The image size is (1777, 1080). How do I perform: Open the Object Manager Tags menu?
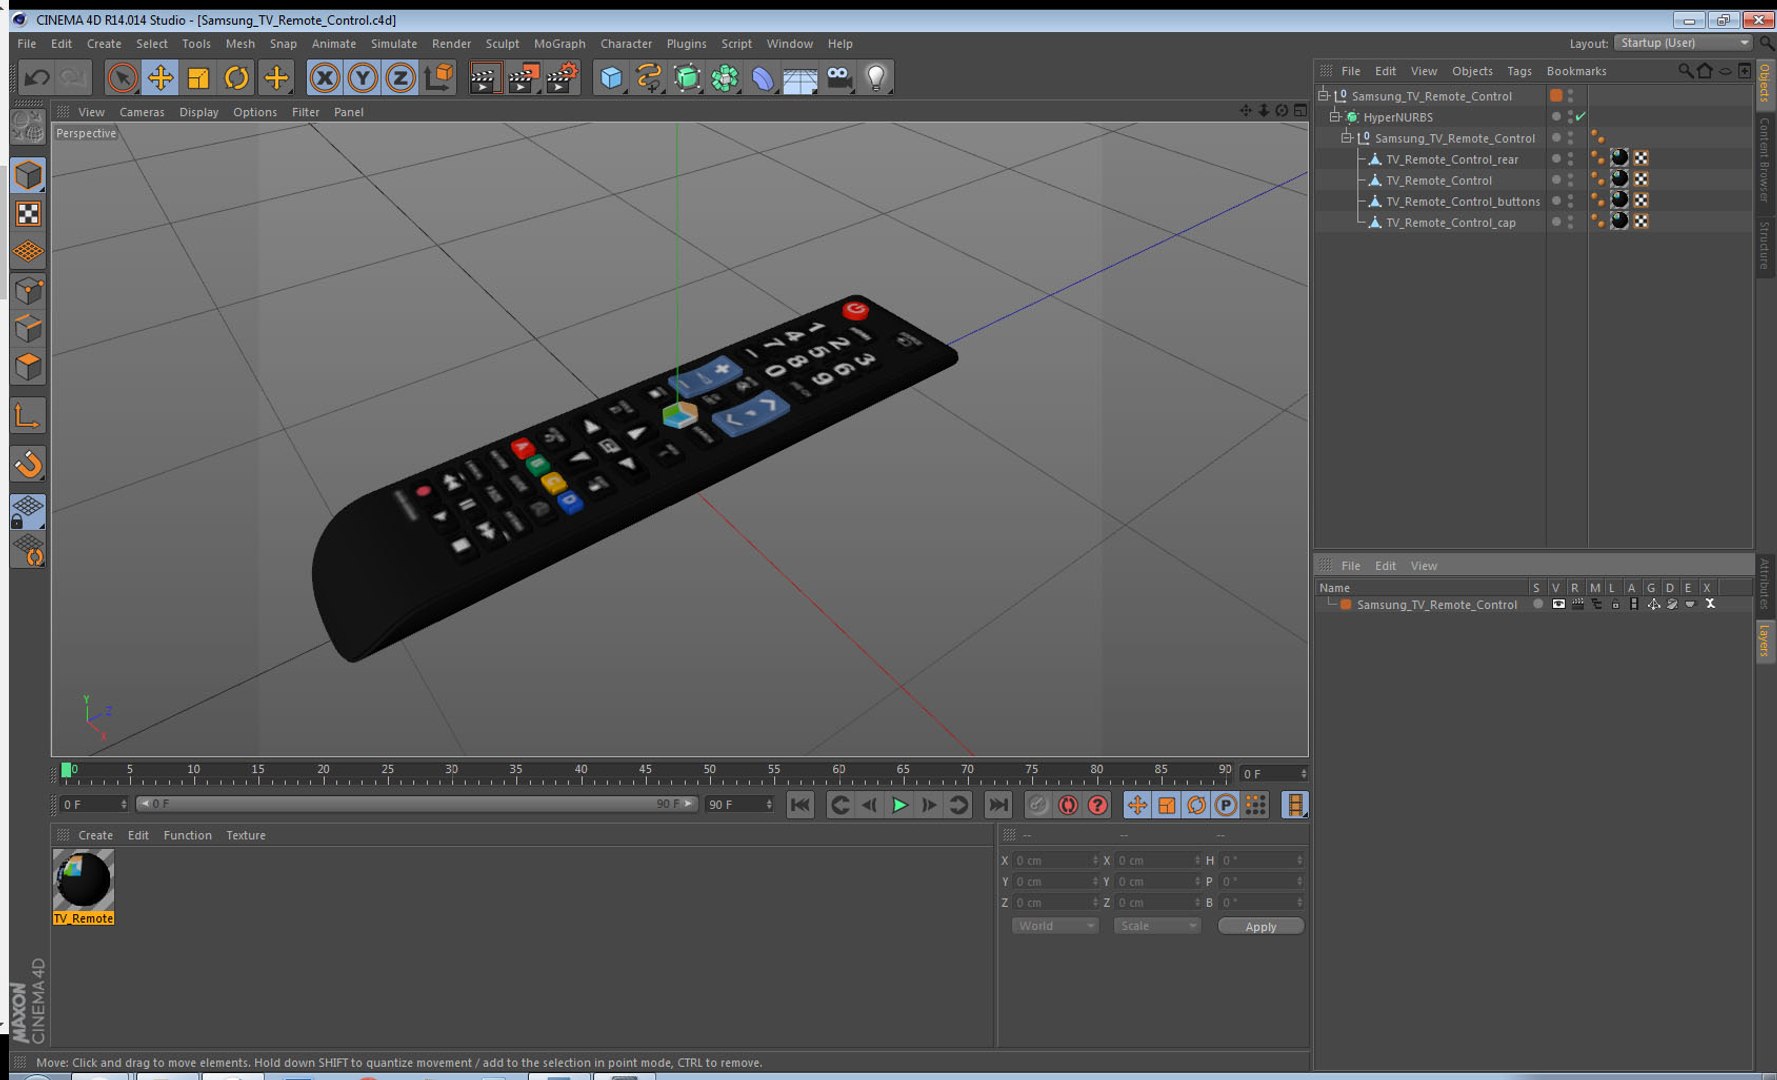(x=1519, y=71)
